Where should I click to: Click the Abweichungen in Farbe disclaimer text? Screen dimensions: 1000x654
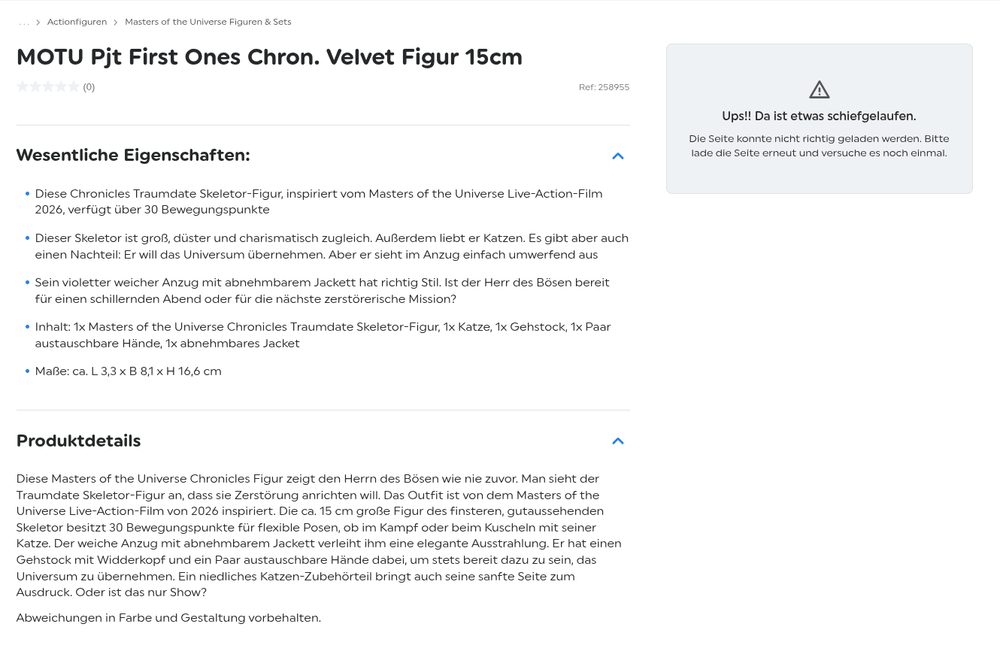coord(168,618)
